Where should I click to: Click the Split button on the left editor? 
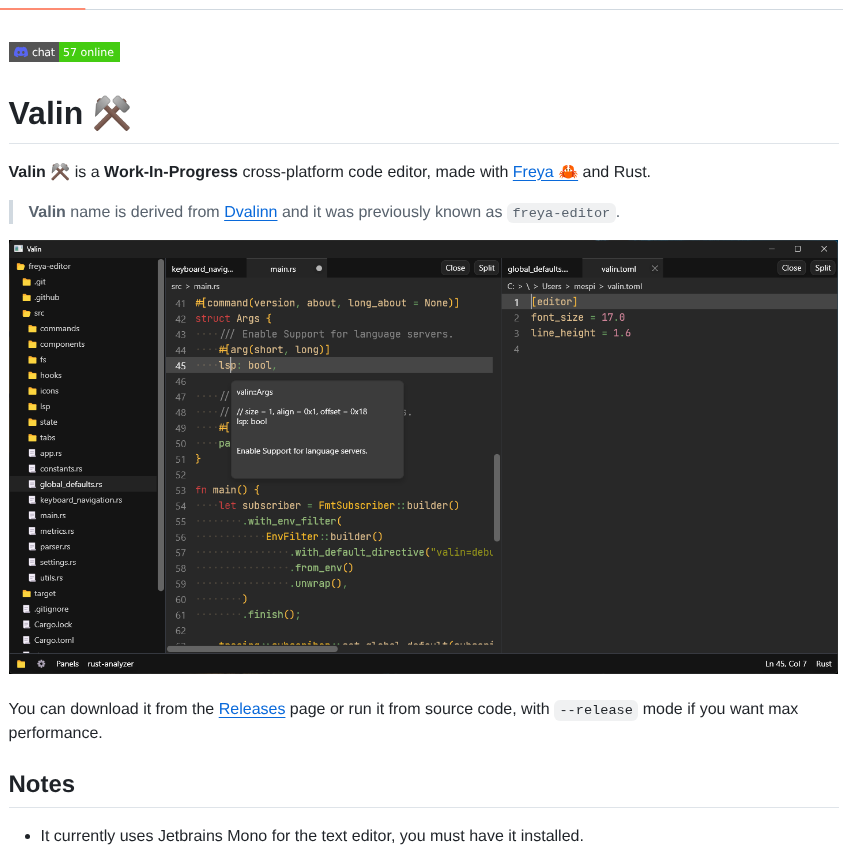[x=486, y=268]
